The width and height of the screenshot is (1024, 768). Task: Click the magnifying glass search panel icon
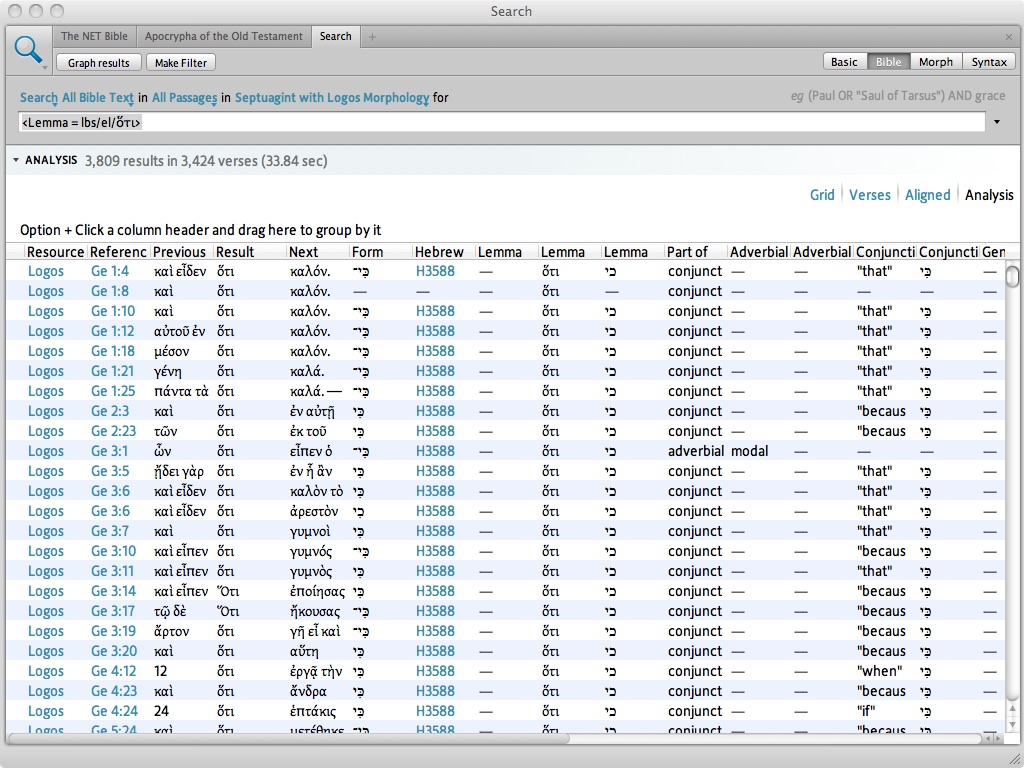pos(27,48)
